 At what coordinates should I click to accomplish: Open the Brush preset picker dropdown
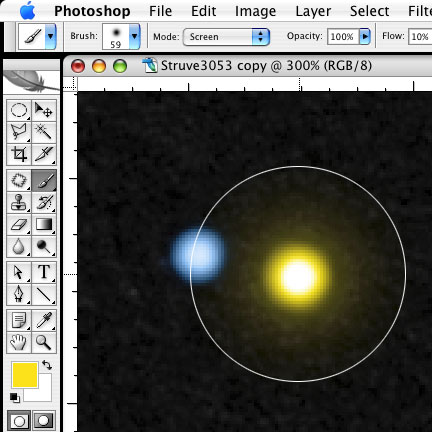[x=134, y=36]
